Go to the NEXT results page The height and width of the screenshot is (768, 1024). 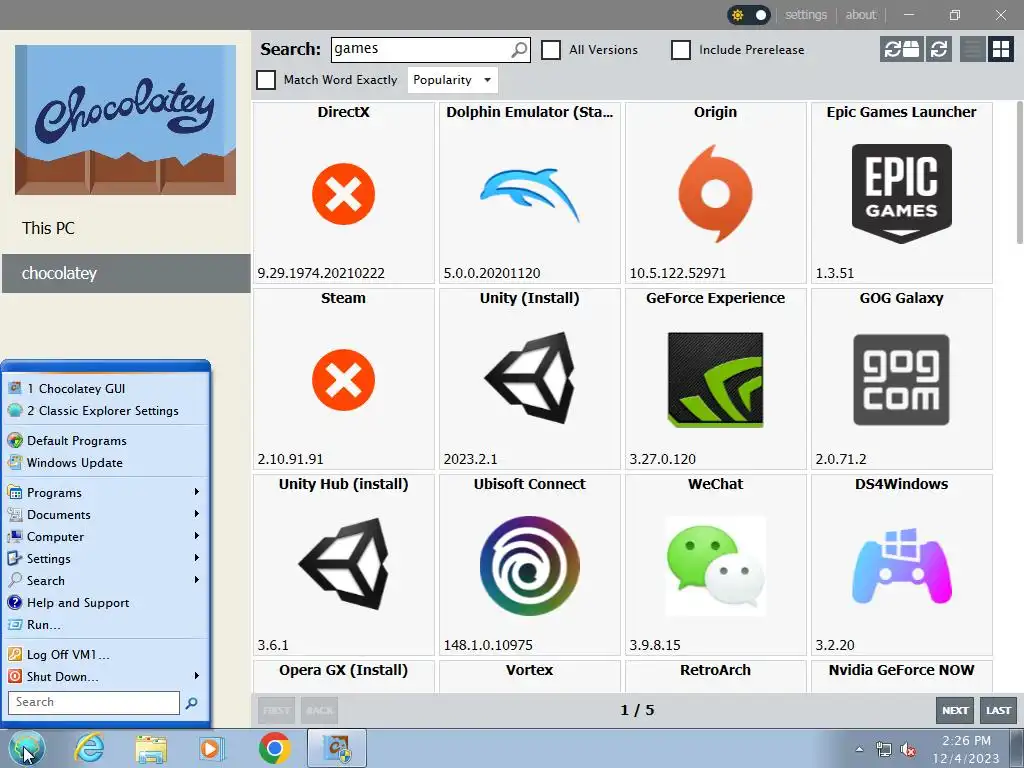click(x=955, y=711)
